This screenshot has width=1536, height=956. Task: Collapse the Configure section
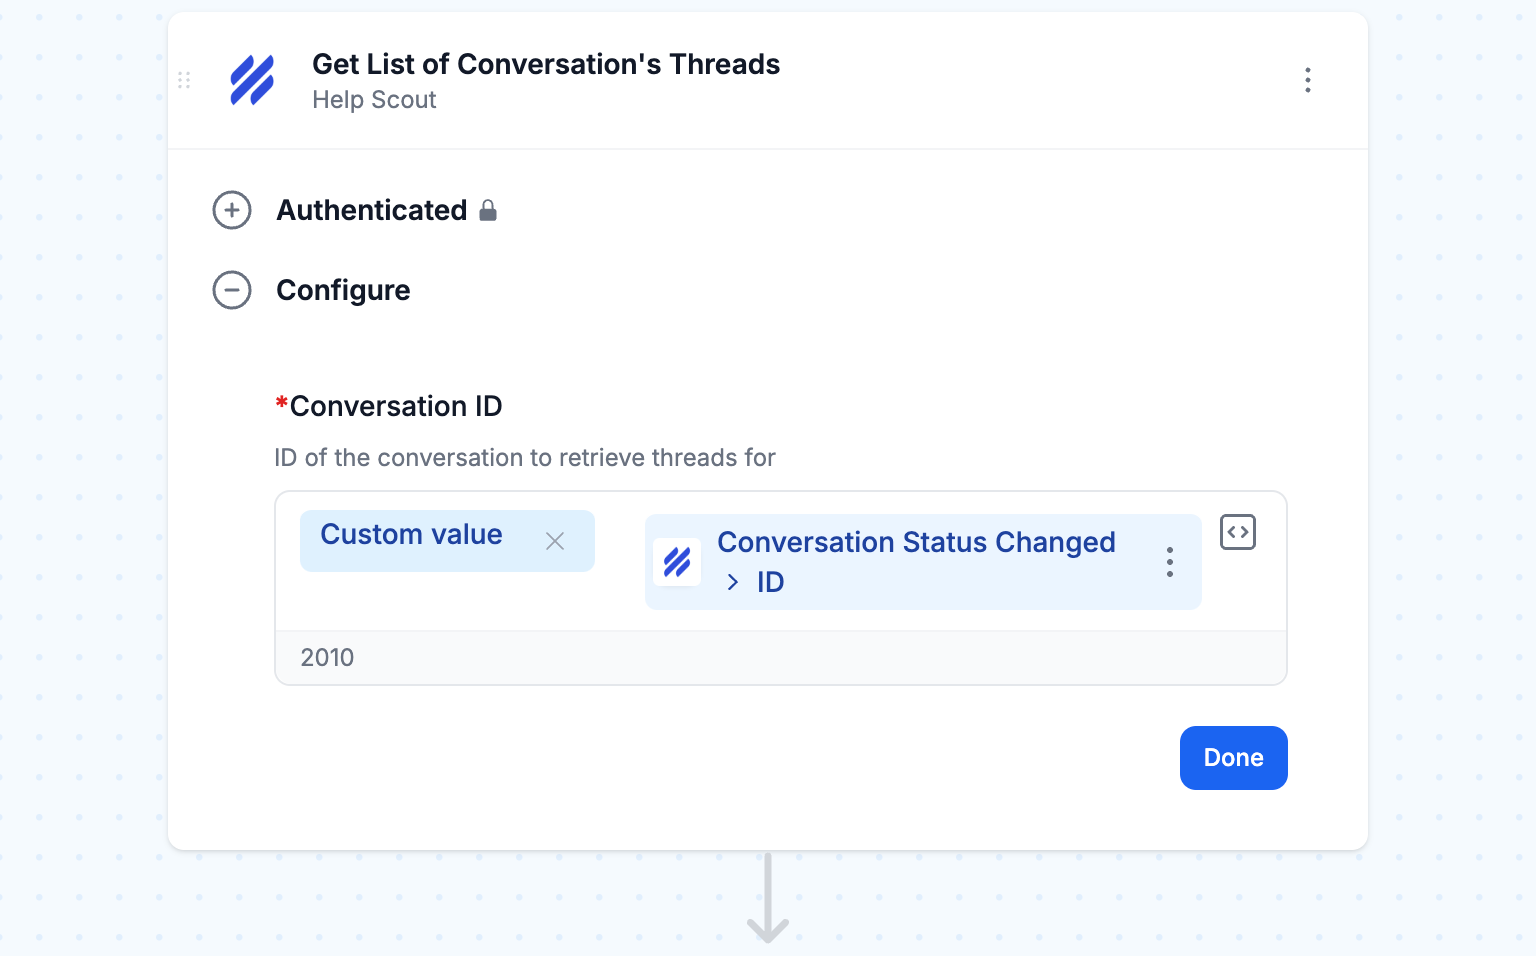(x=232, y=290)
